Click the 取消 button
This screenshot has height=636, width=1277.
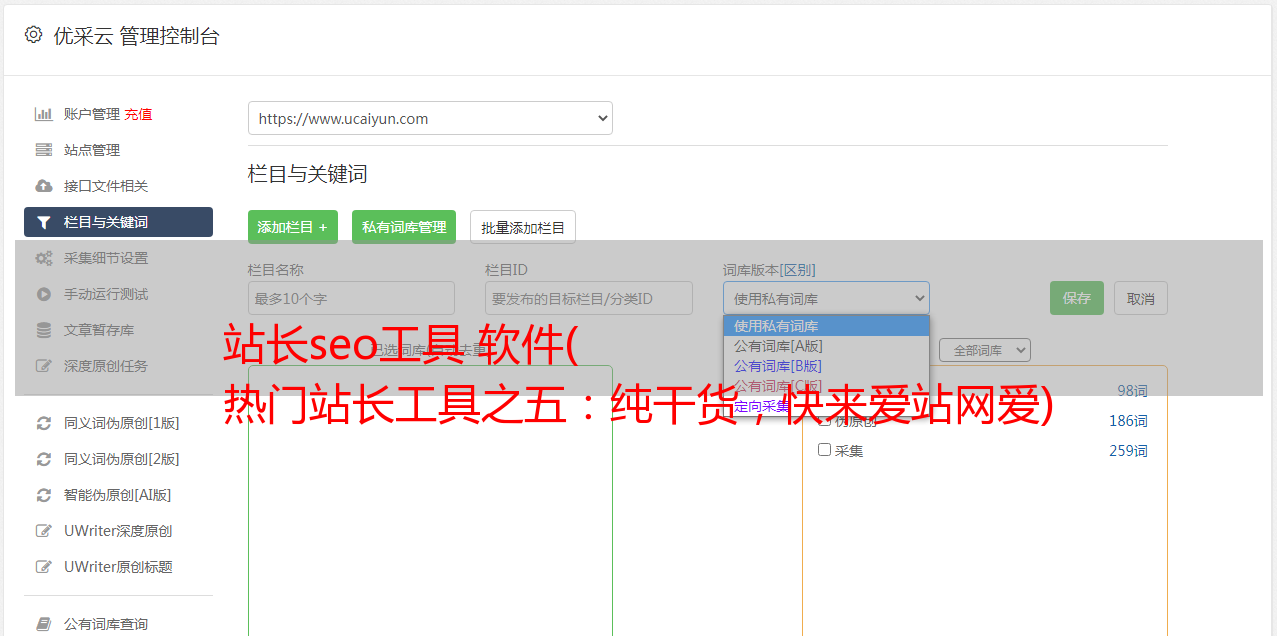click(x=1141, y=298)
